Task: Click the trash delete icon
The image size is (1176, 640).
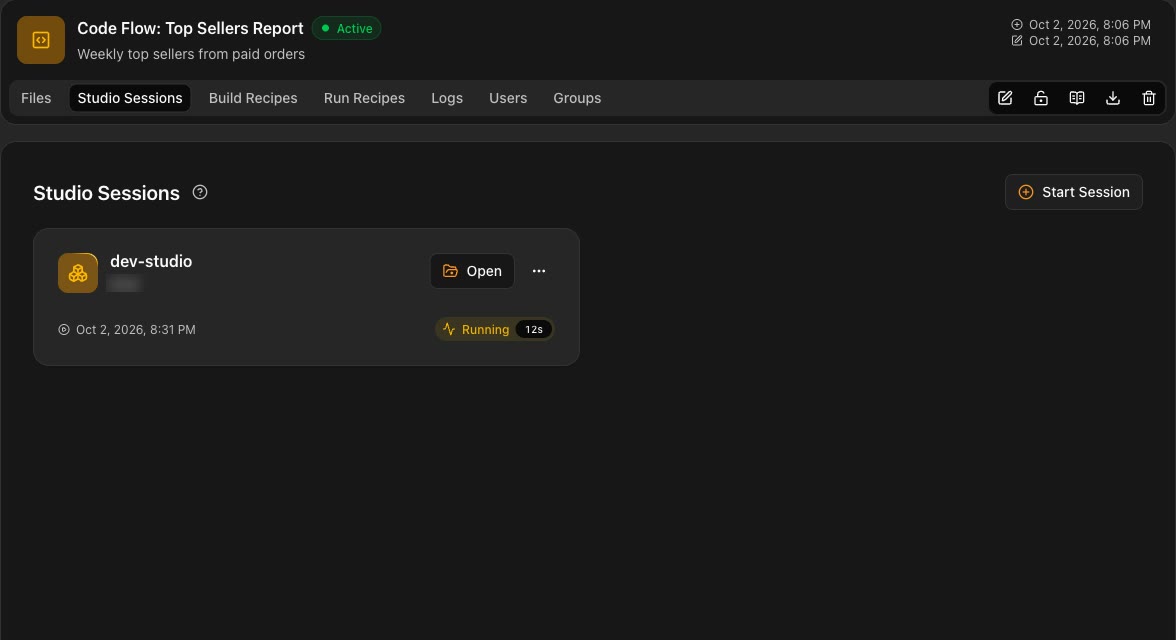Action: [1148, 98]
